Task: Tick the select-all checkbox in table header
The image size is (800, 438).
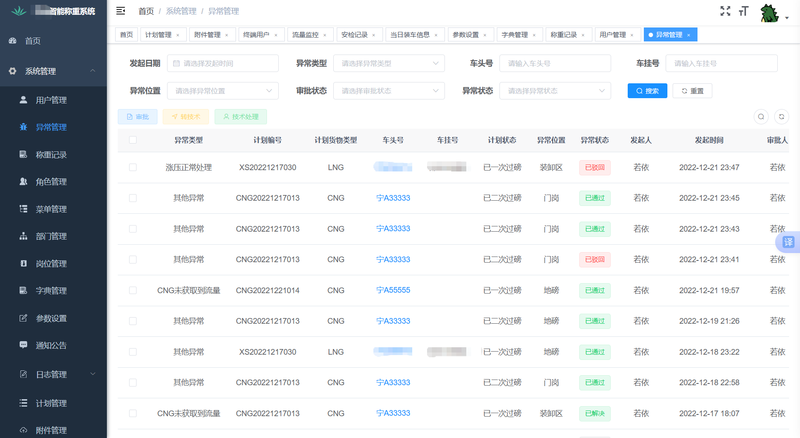Action: pyautogui.click(x=133, y=141)
